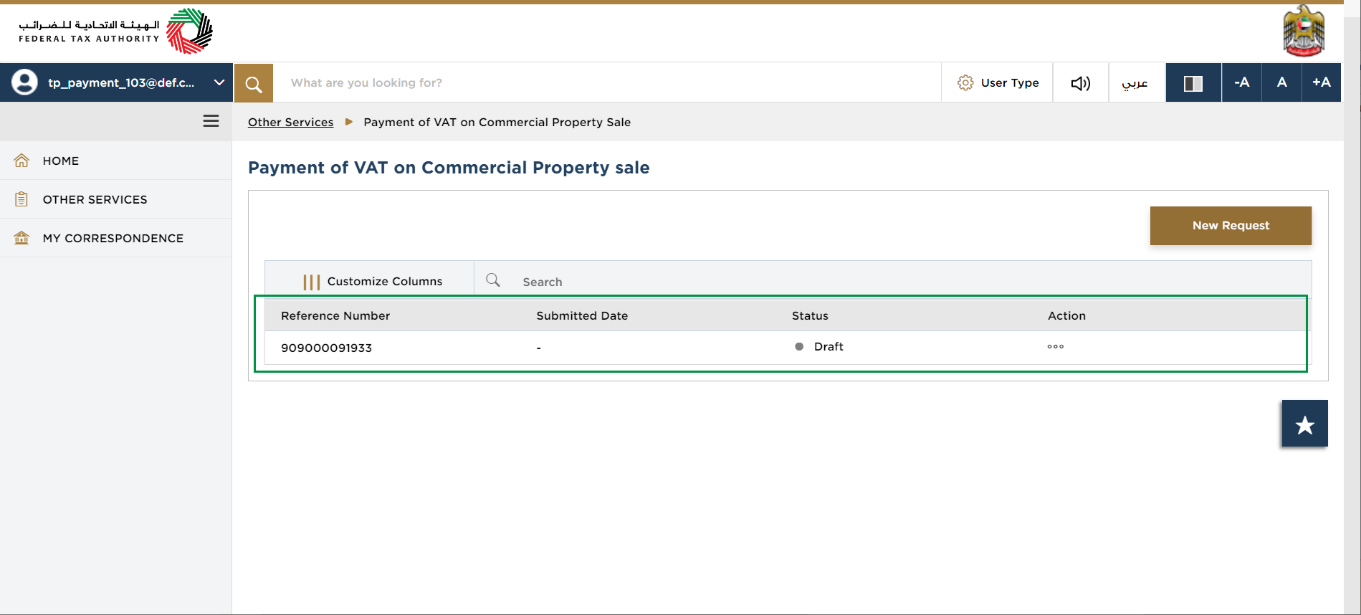The image size is (1361, 615).
Task: Increase font size with +A
Action: click(1321, 83)
